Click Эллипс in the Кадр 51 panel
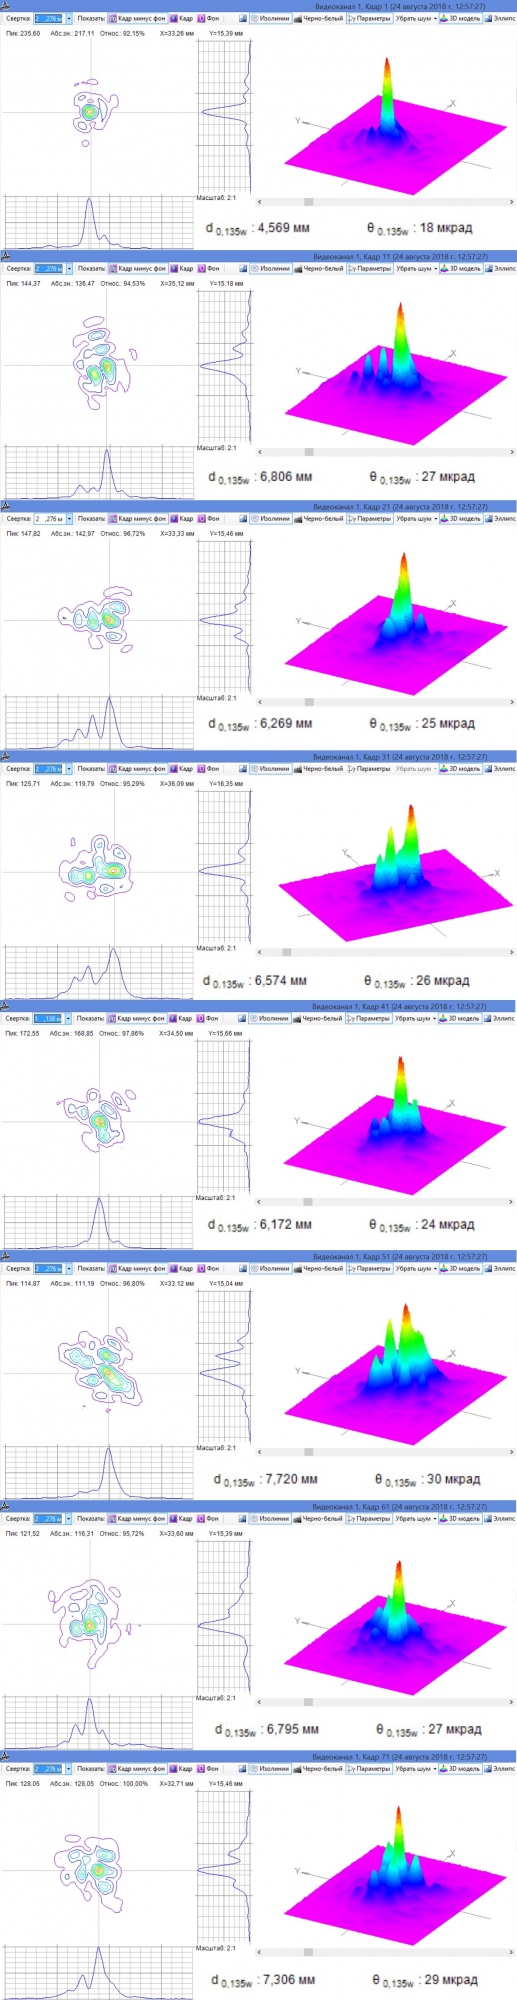Image resolution: width=517 pixels, height=2000 pixels. 501,1268
